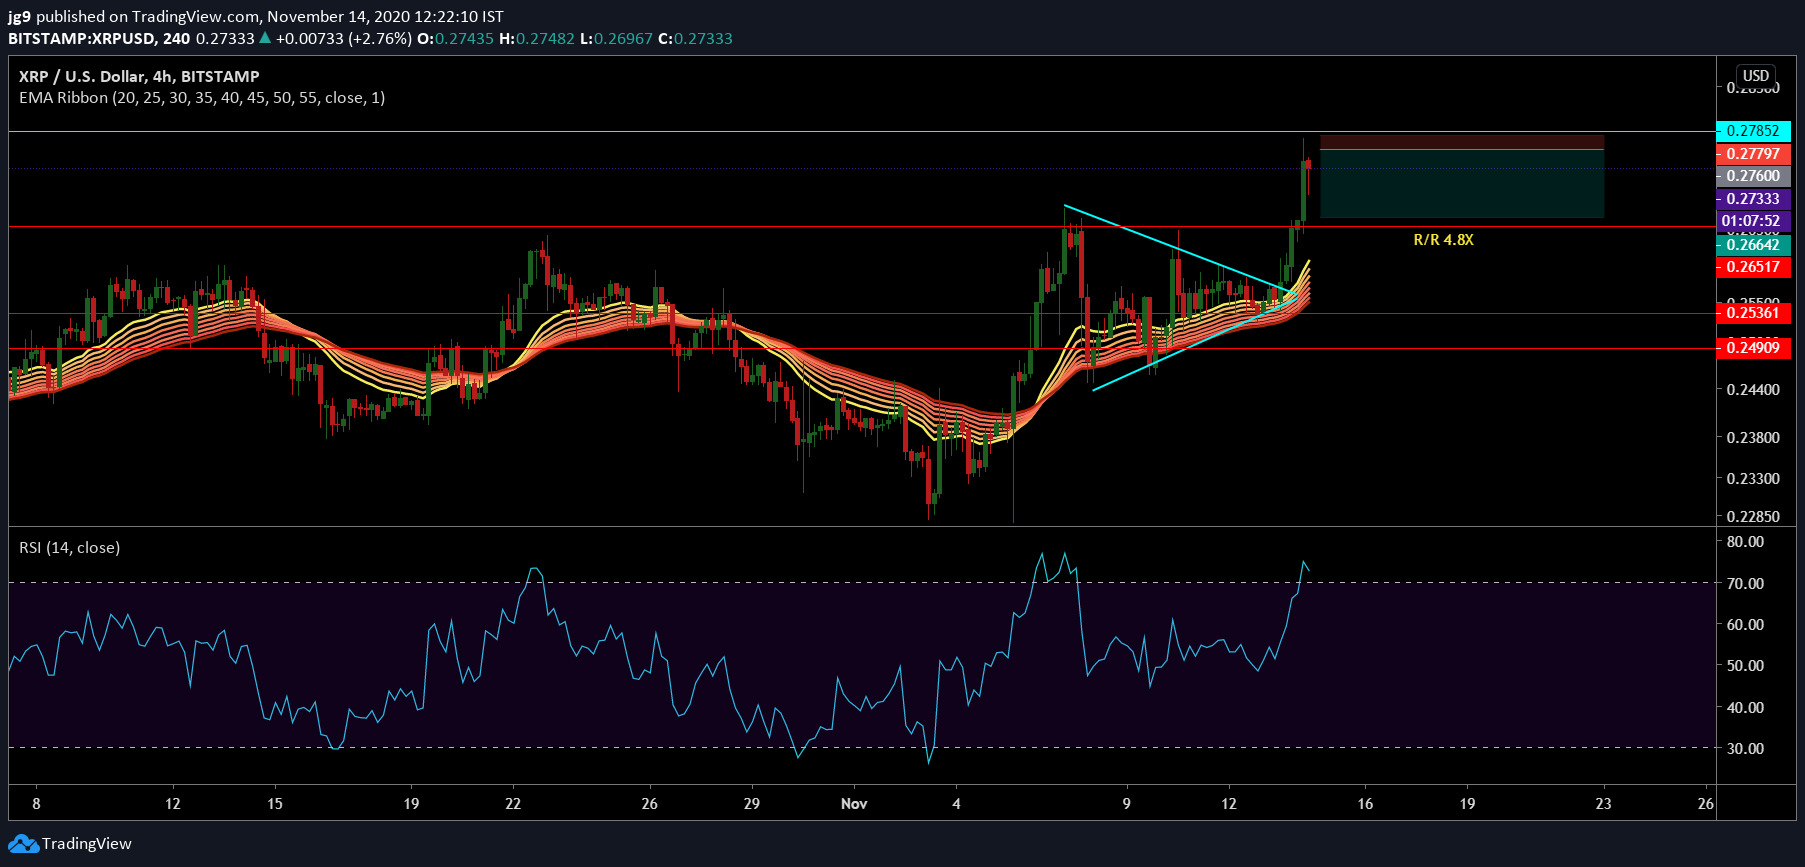
Task: Click the R/R 4.8X annotation label
Action: pyautogui.click(x=1443, y=240)
